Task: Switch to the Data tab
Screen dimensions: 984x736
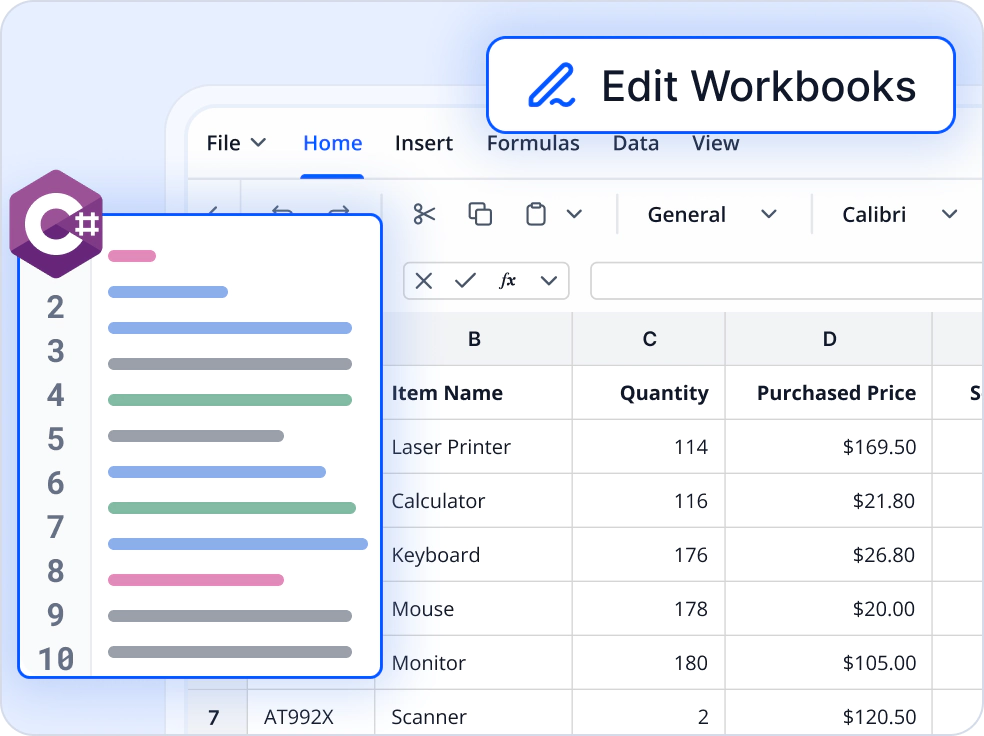Action: (x=636, y=144)
